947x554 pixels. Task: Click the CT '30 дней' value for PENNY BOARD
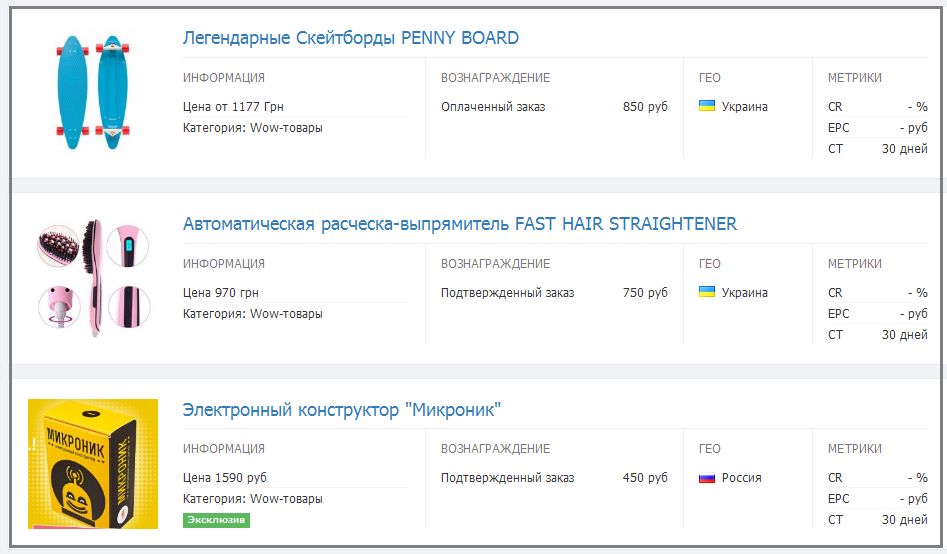pos(904,149)
